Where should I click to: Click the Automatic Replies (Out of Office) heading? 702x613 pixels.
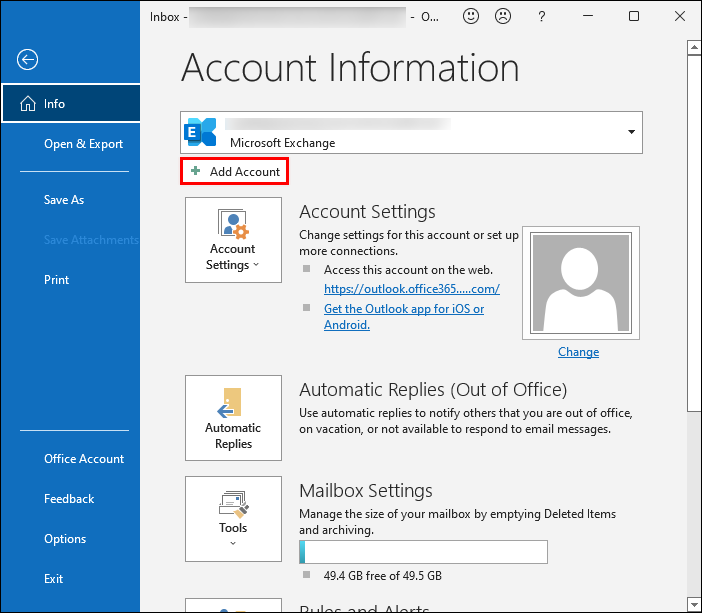coord(433,390)
